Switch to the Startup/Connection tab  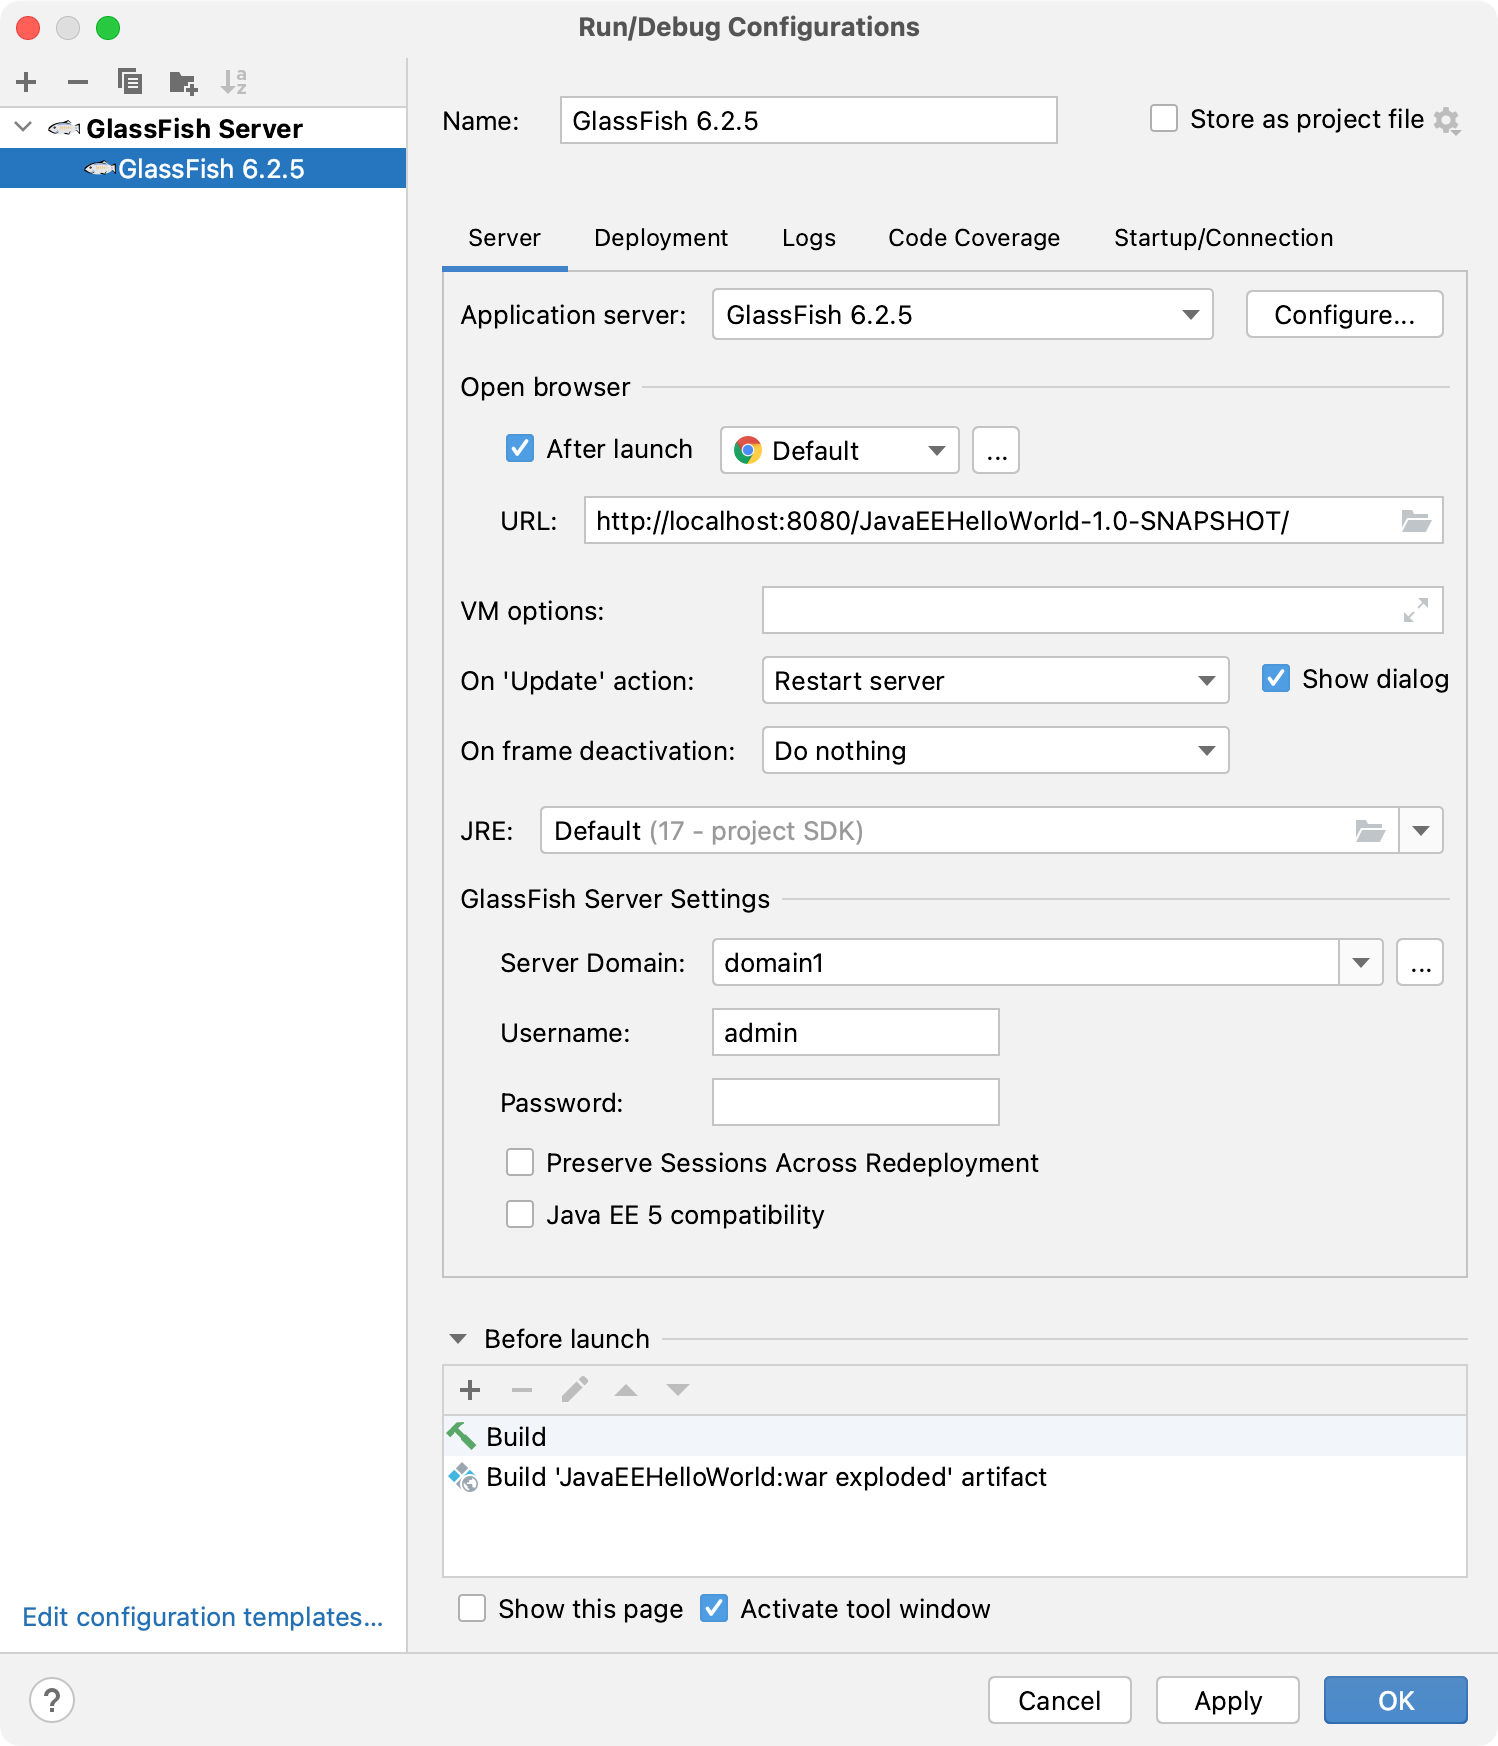click(1223, 238)
